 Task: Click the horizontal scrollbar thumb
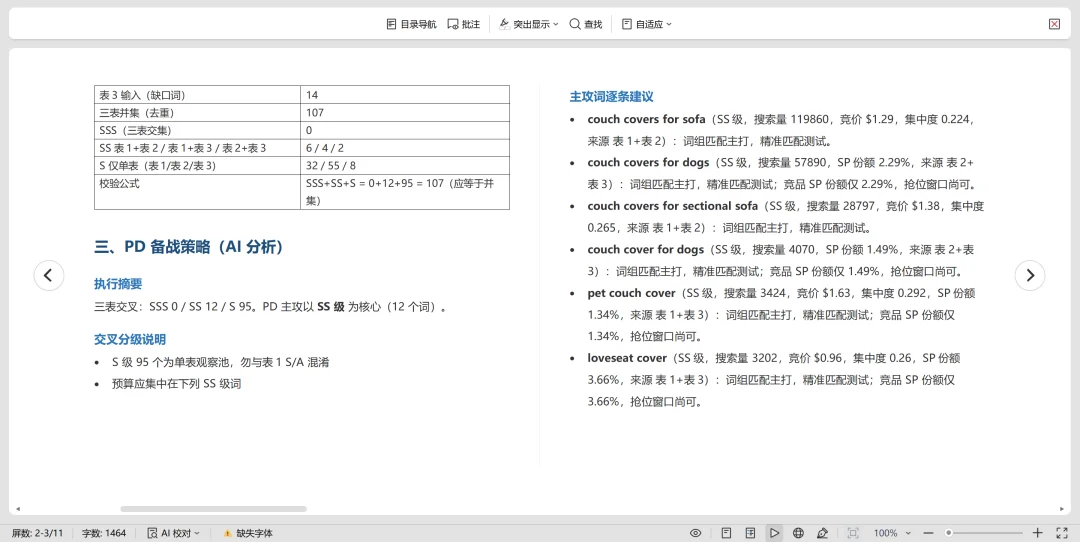(x=214, y=509)
